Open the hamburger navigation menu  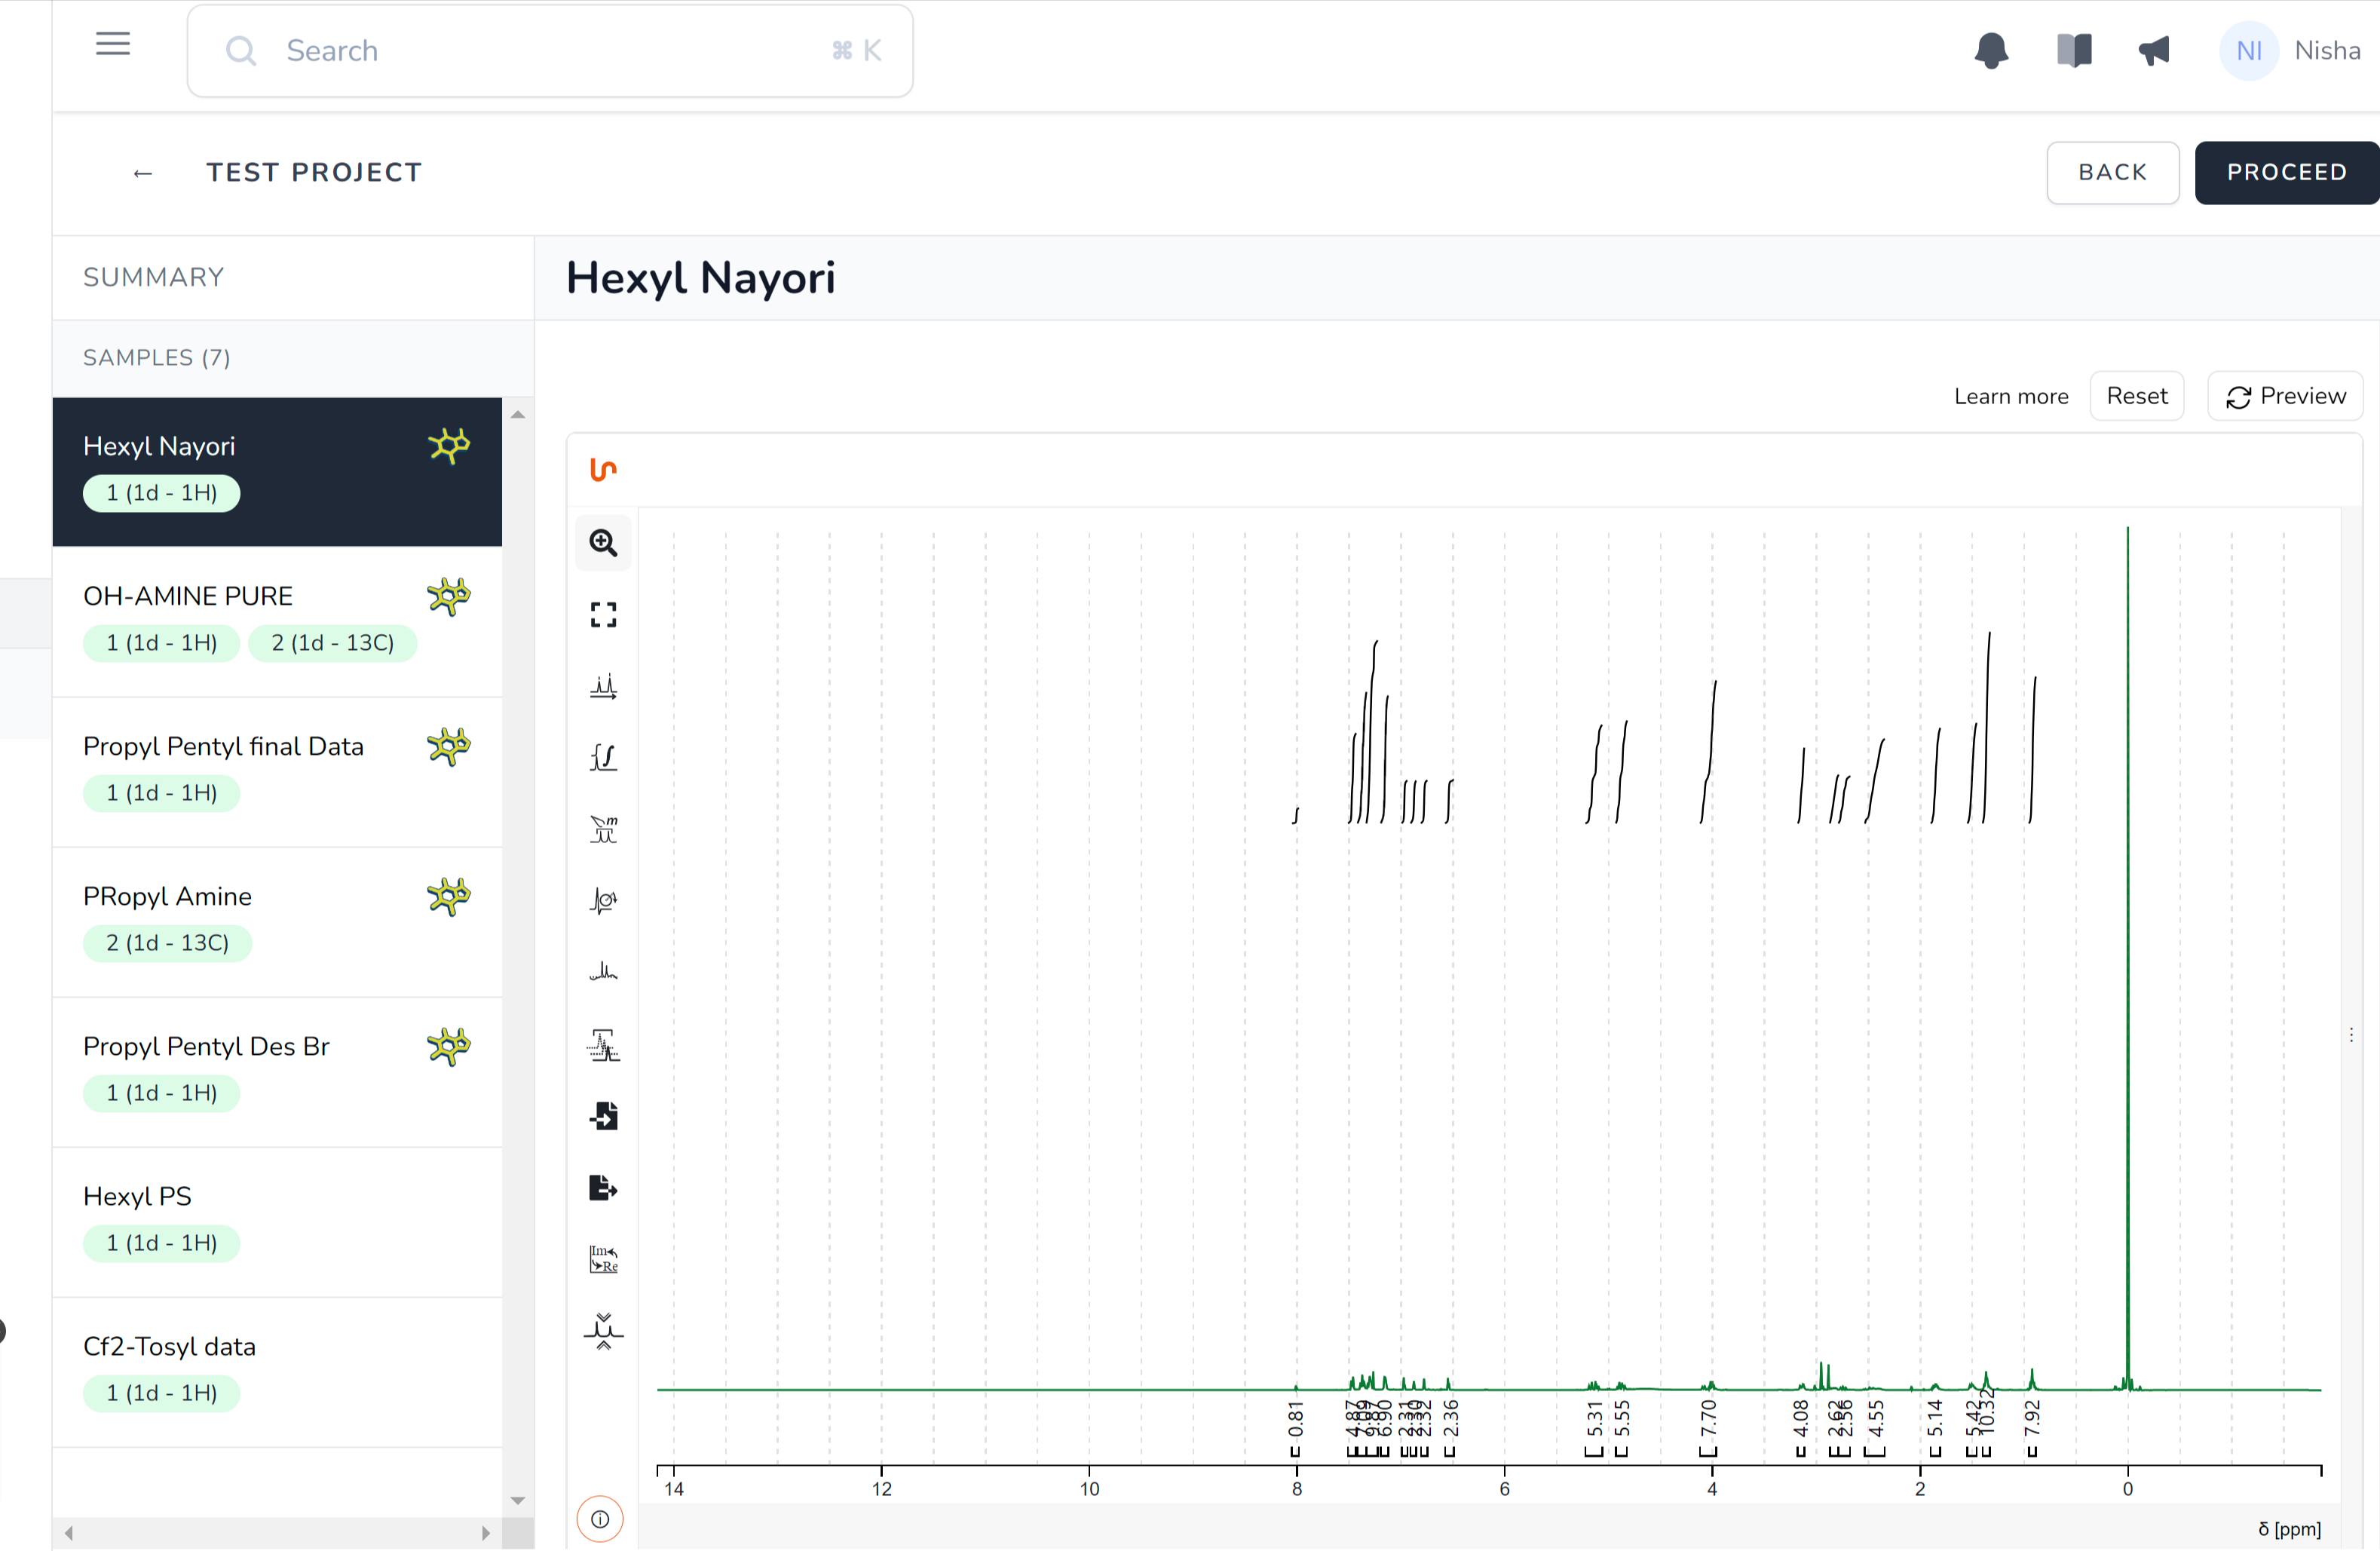tap(113, 44)
